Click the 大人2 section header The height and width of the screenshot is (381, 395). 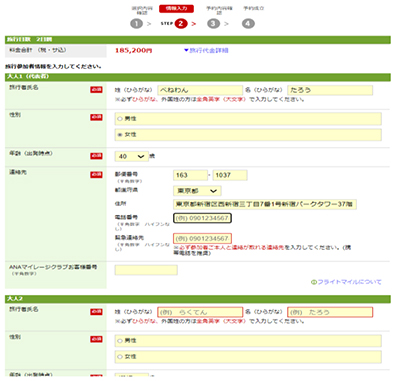click(x=198, y=299)
